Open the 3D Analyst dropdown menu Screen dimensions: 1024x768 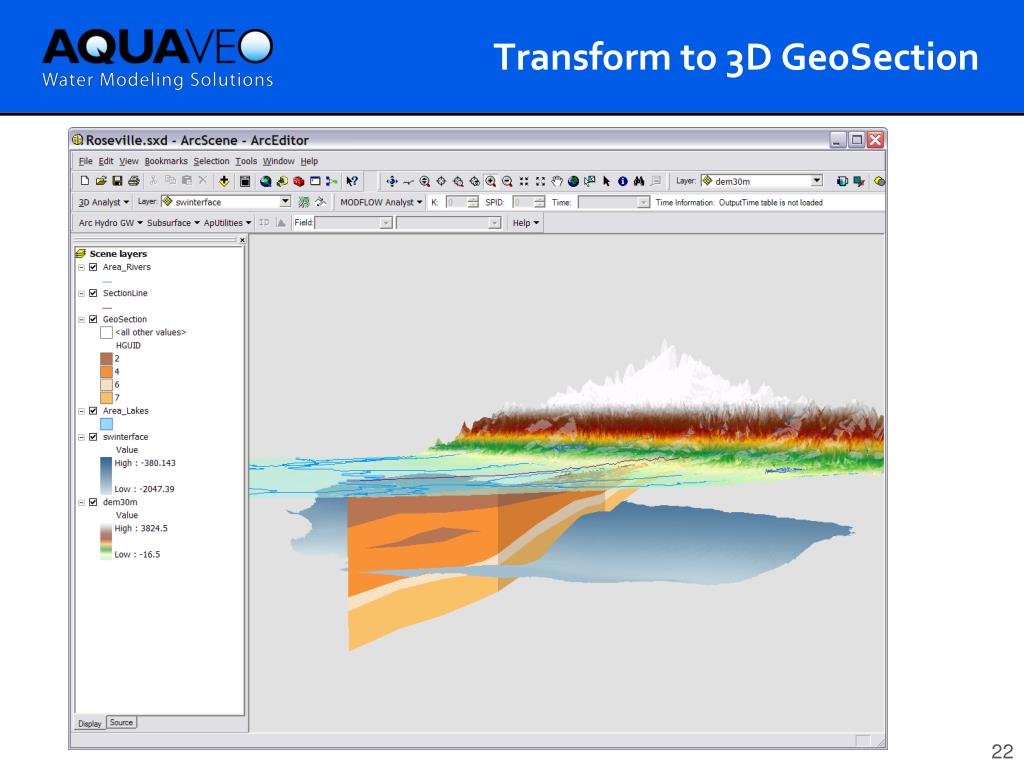click(x=104, y=202)
